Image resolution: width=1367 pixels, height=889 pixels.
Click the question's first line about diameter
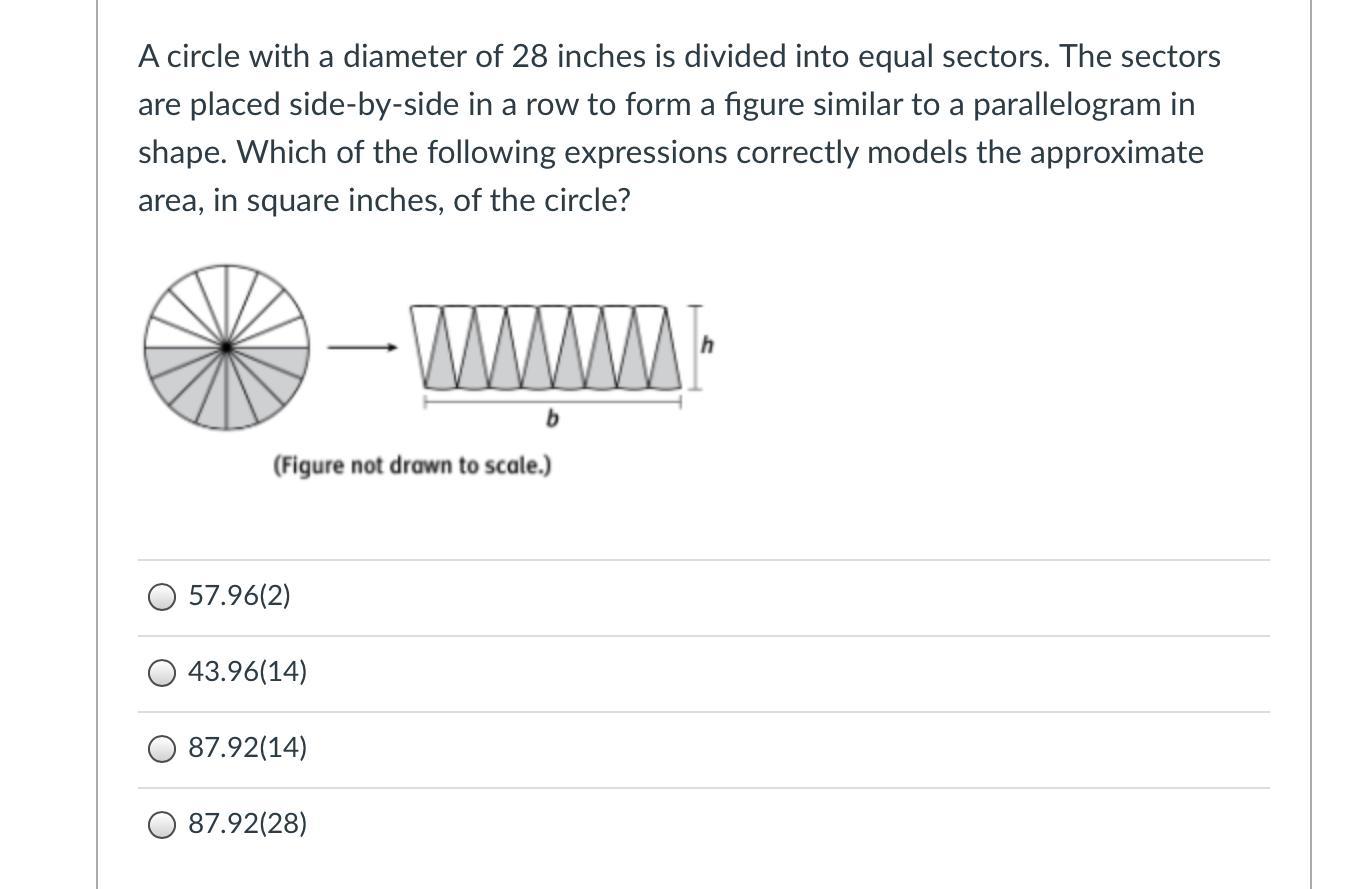pos(679,56)
